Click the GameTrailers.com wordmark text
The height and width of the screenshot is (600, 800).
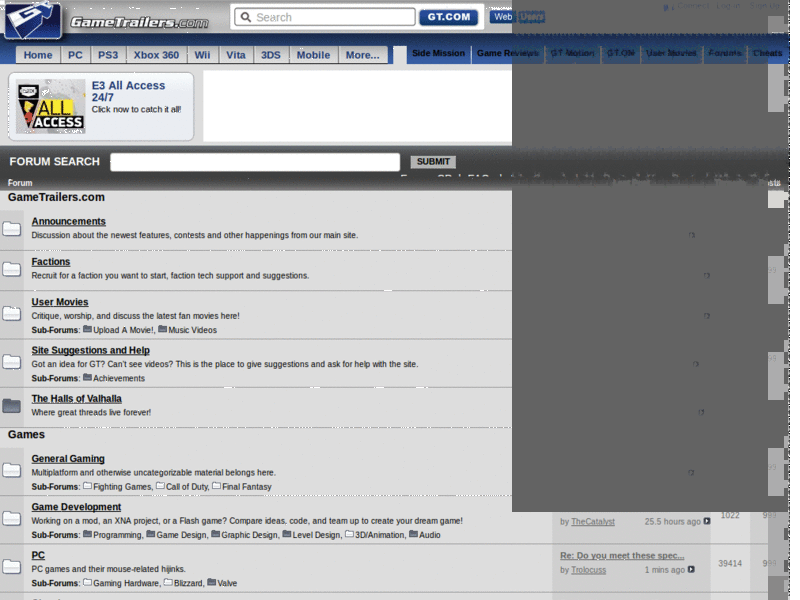[139, 22]
